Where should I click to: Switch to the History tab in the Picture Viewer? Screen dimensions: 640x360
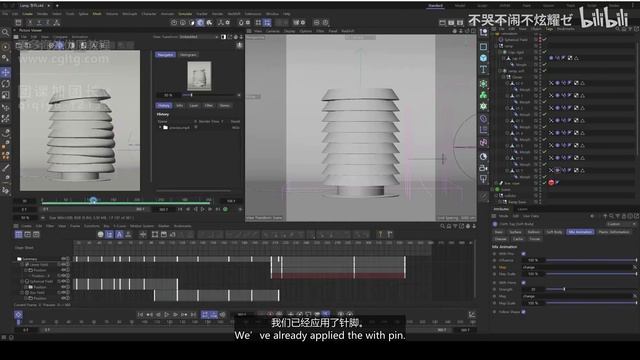tap(164, 105)
